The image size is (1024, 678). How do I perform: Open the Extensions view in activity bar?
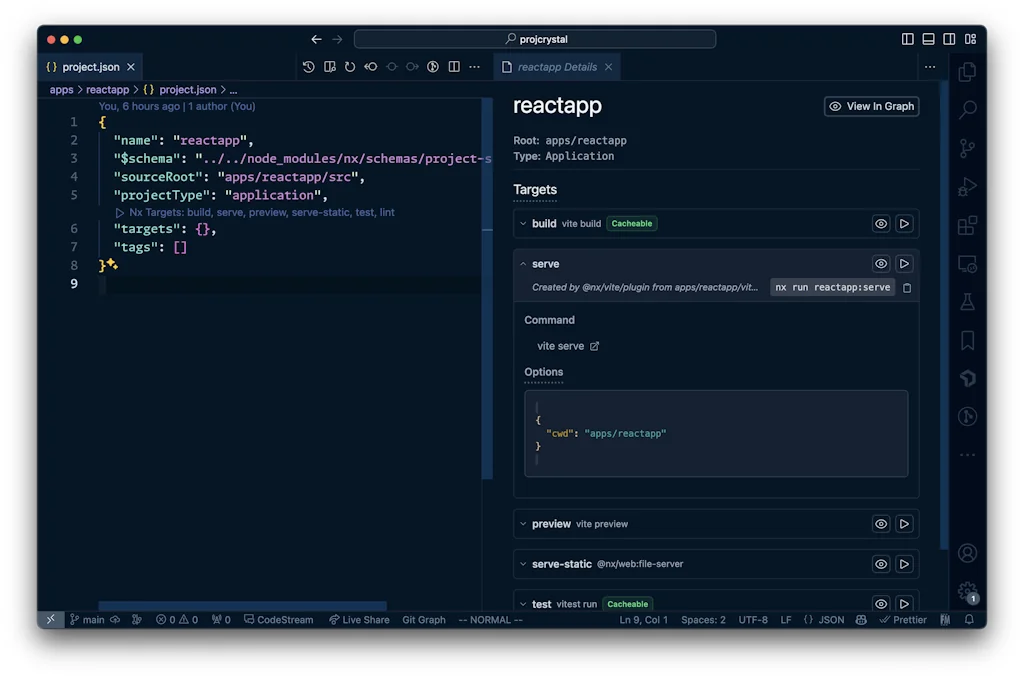coord(967,226)
